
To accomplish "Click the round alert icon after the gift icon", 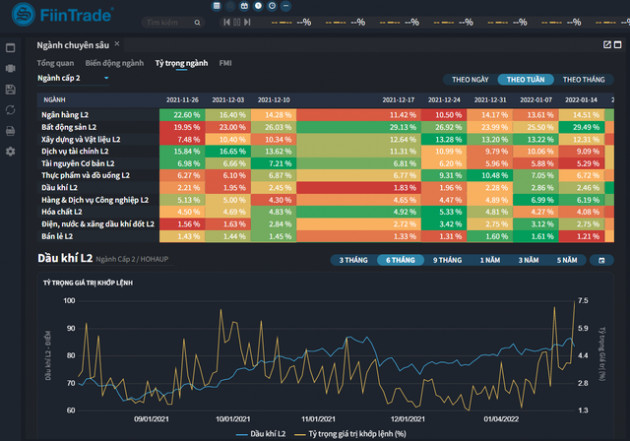I will [258, 6].
